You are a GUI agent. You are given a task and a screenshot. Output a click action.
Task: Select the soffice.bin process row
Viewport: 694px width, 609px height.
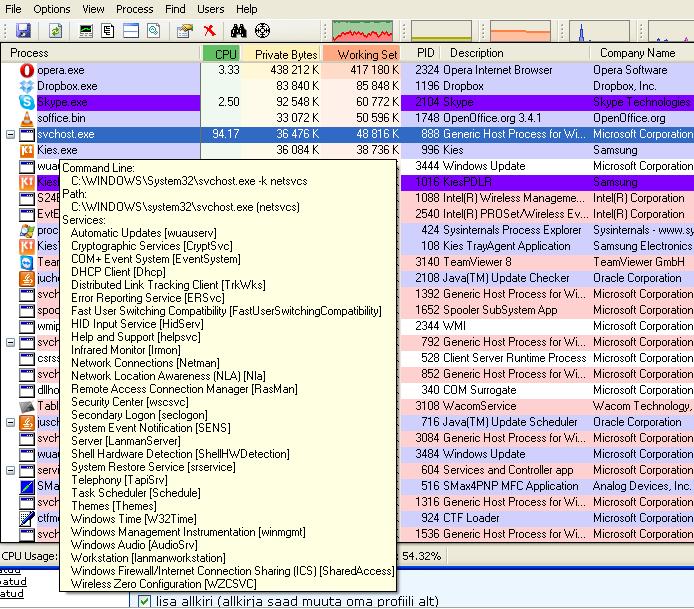point(347,118)
